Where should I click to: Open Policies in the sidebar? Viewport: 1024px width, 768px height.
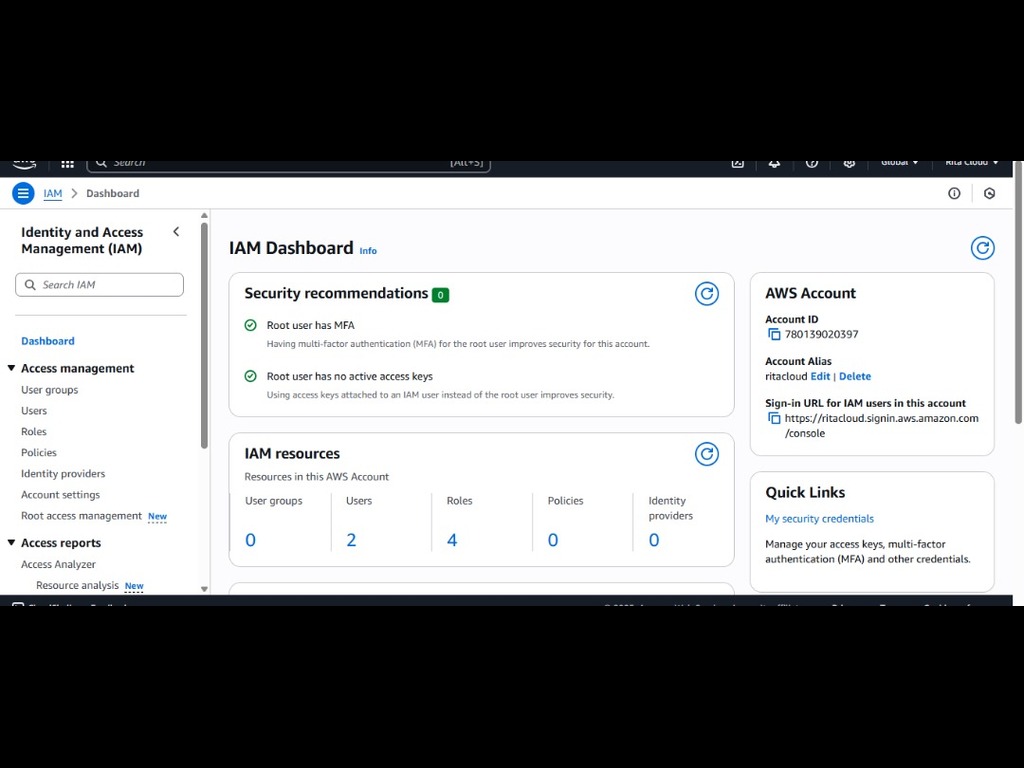point(39,453)
